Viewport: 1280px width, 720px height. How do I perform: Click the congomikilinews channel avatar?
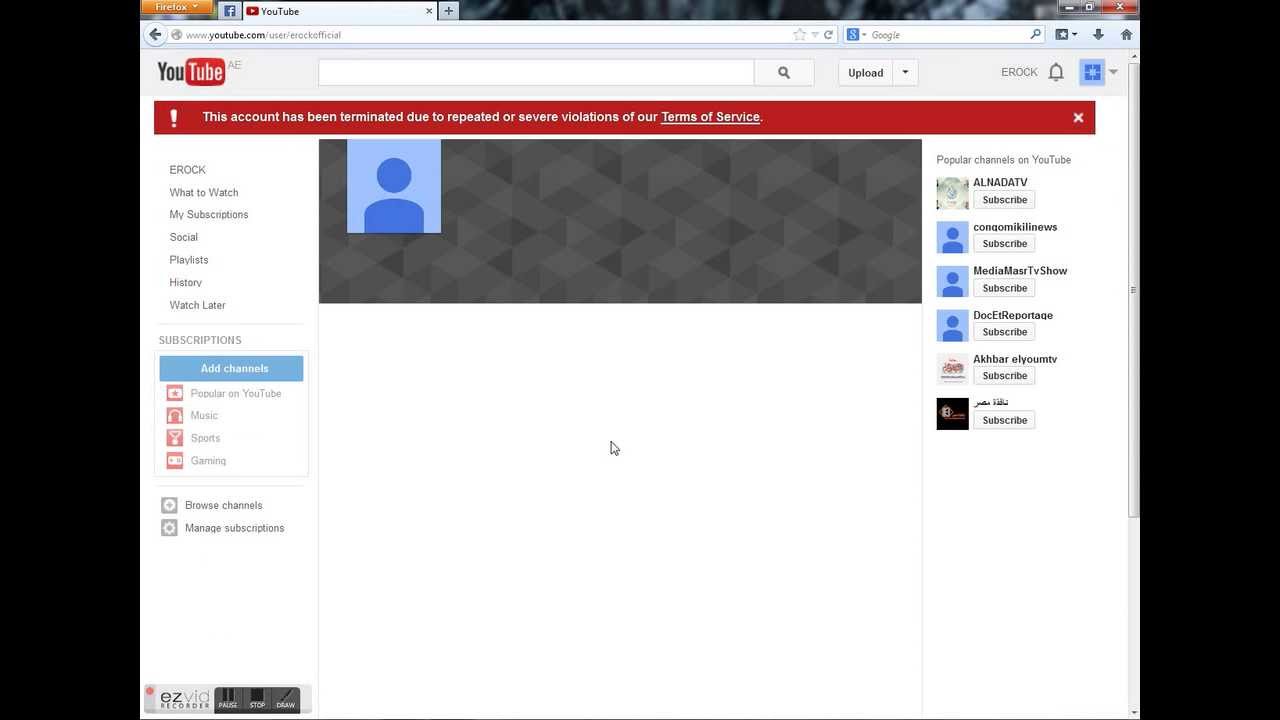[x=953, y=237]
